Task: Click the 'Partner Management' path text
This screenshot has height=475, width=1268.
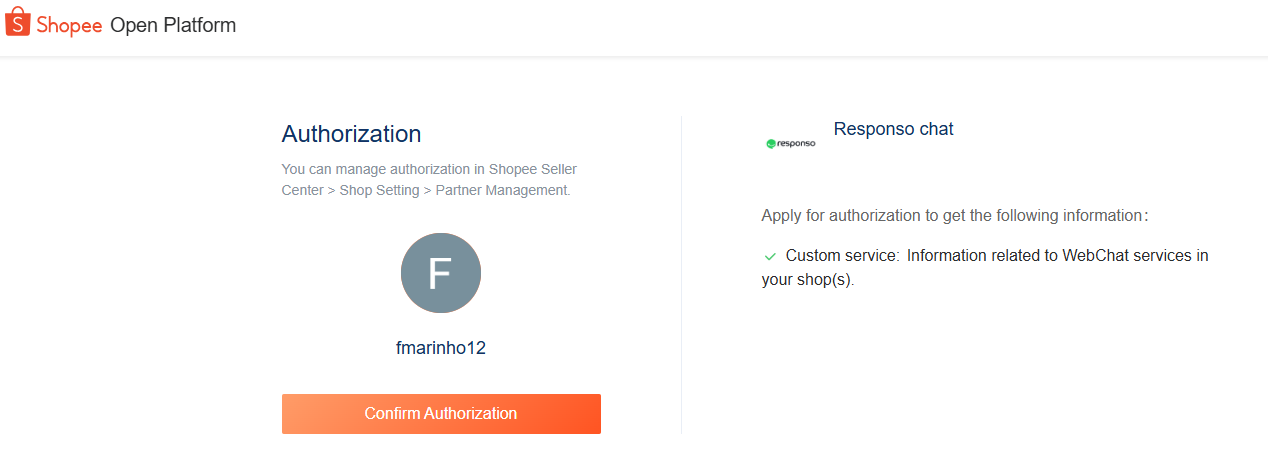Action: point(503,190)
